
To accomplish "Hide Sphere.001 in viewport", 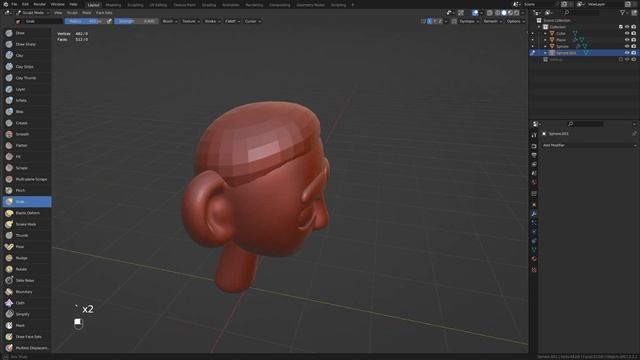I will (627, 53).
